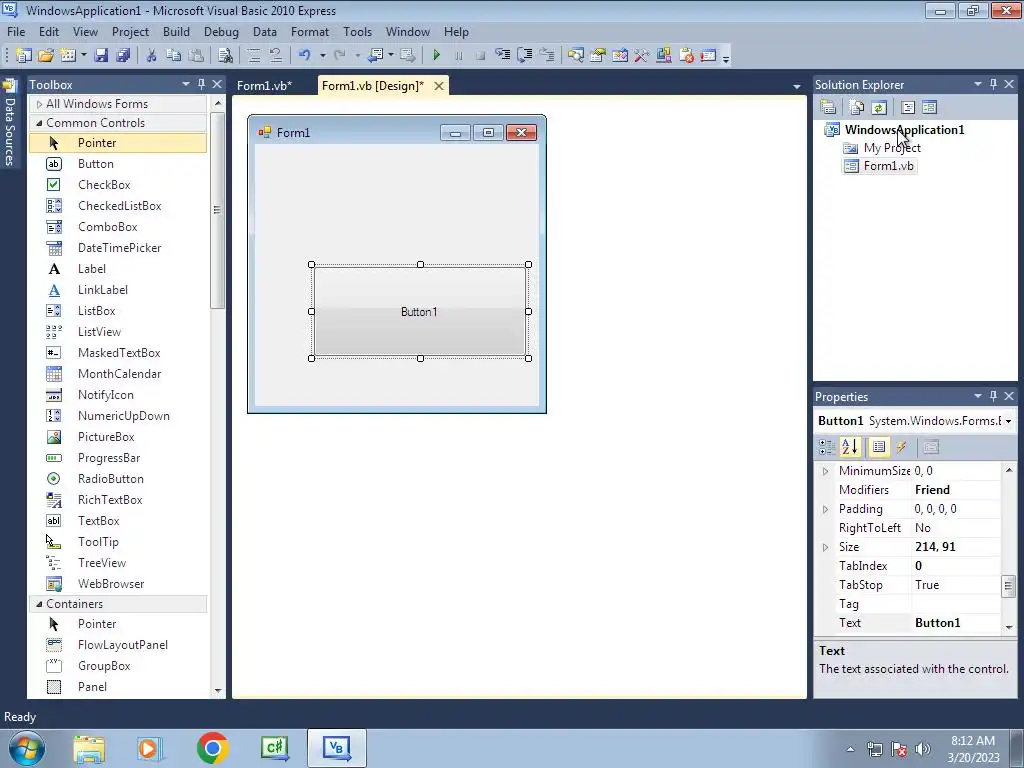Expand the Padding property row
The width and height of the screenshot is (1024, 768).
point(825,509)
